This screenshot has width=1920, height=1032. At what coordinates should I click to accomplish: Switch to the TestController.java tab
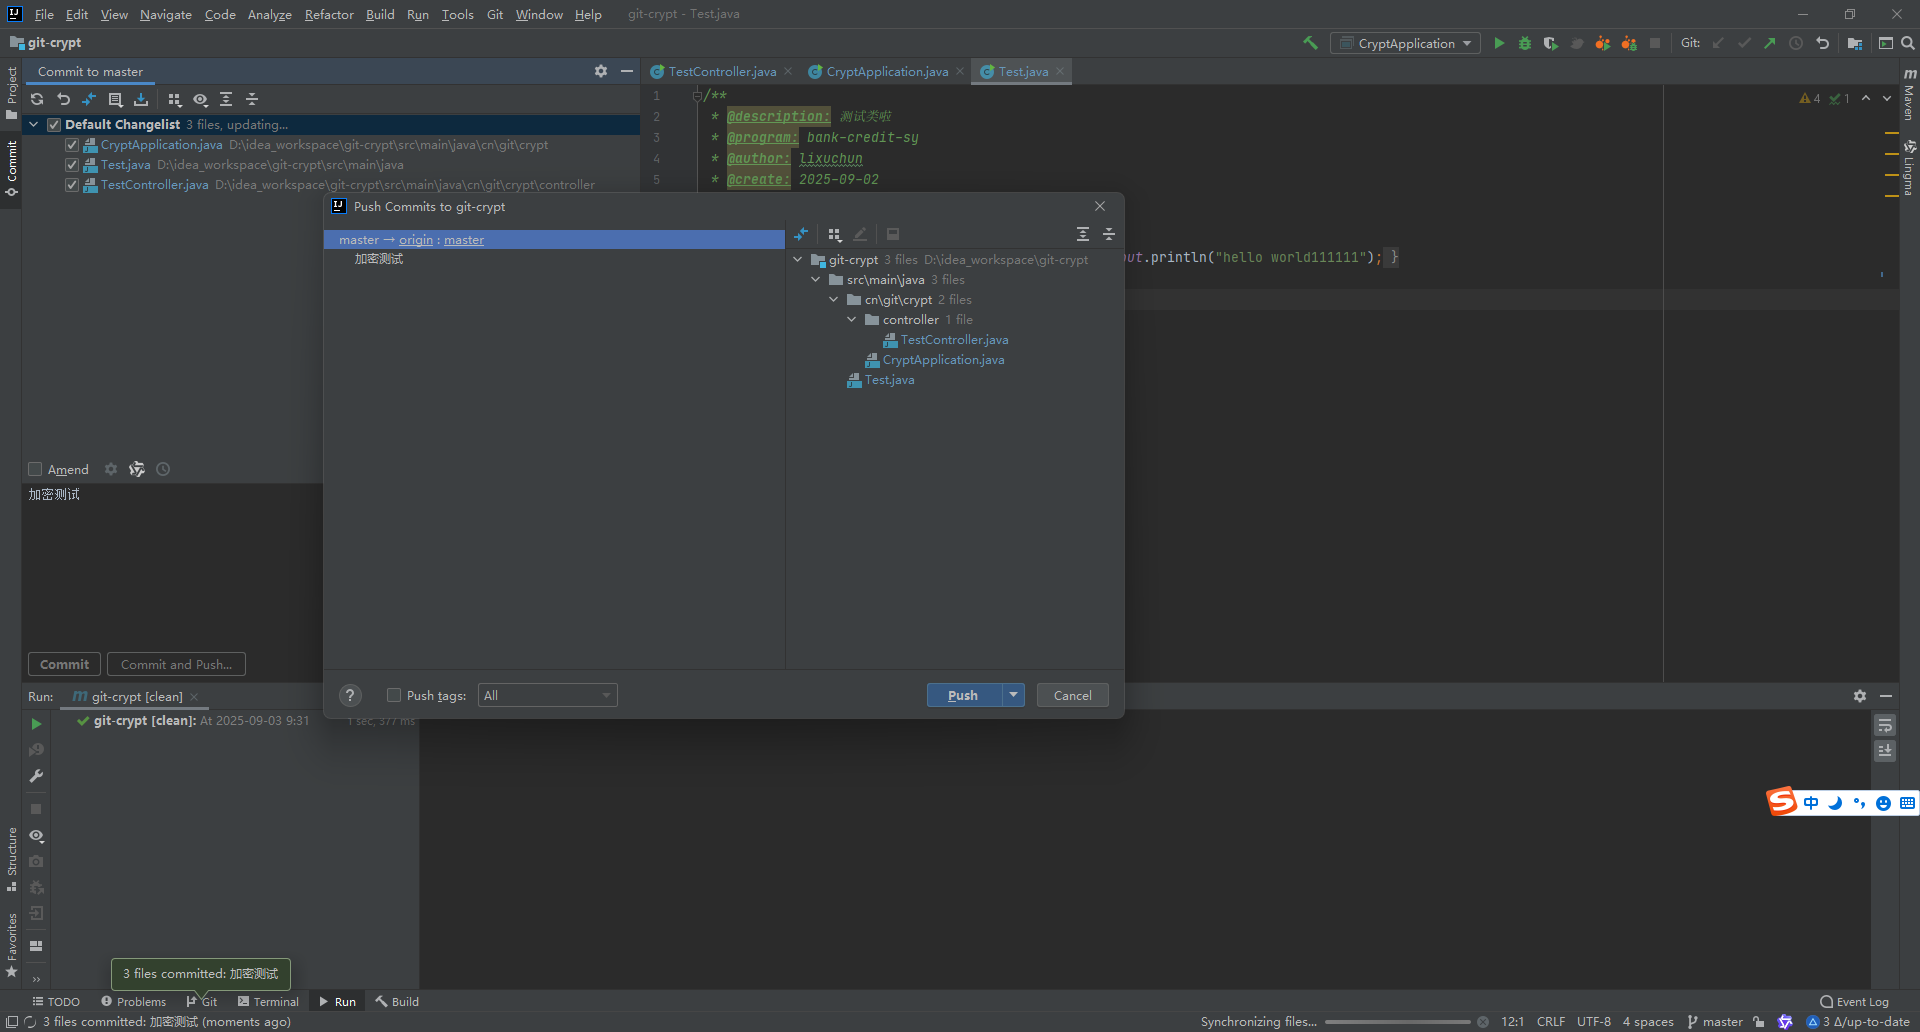coord(722,71)
